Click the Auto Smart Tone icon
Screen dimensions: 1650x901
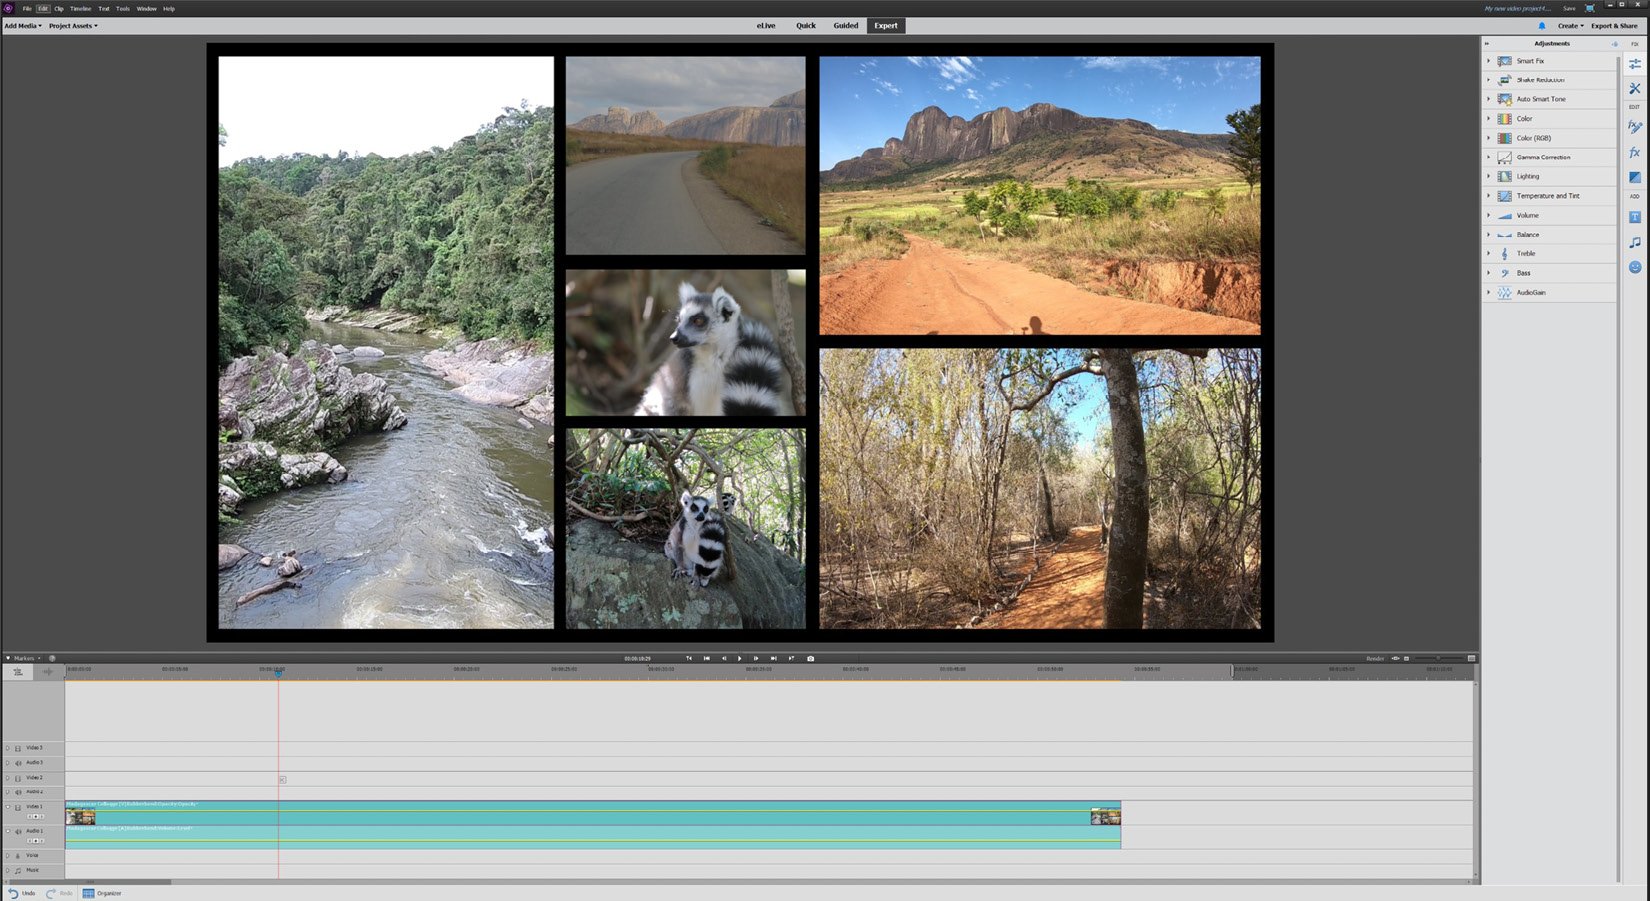click(1504, 99)
